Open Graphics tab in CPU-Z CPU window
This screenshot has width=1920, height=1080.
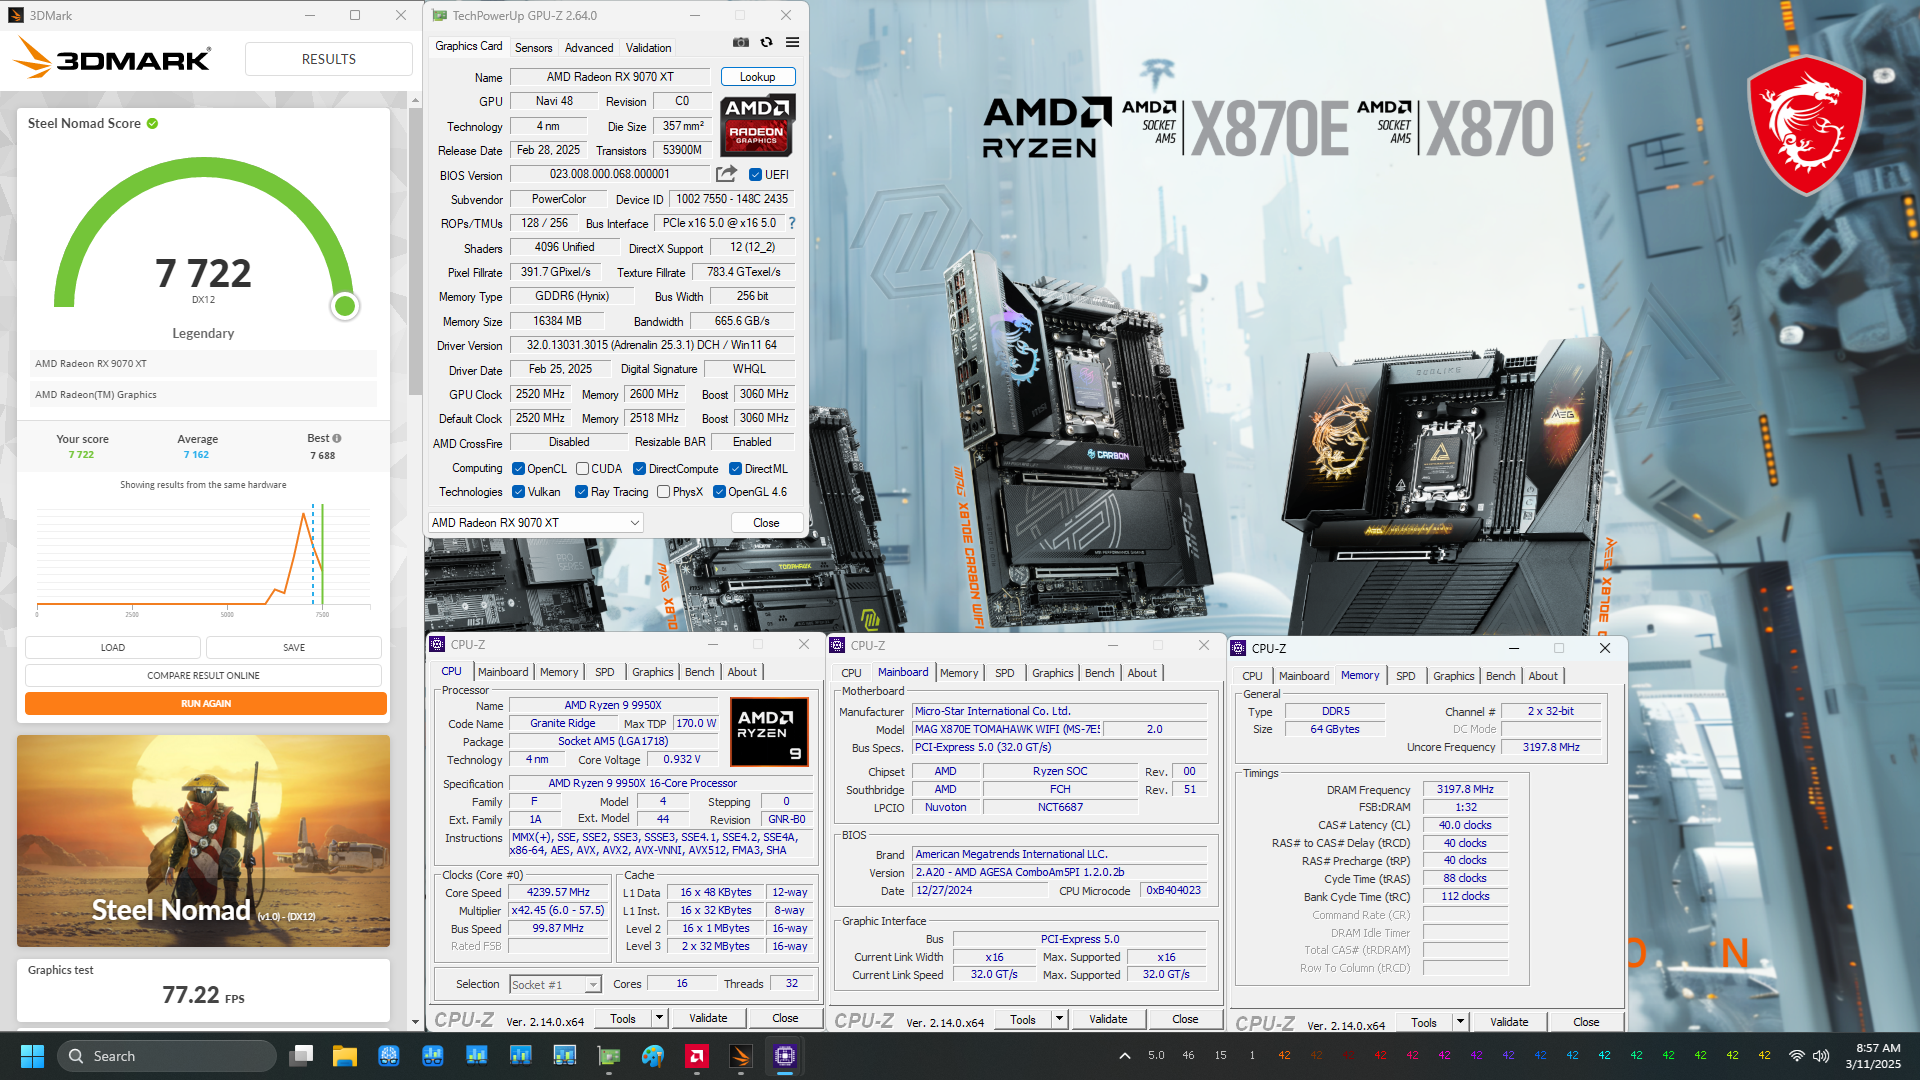(x=652, y=672)
